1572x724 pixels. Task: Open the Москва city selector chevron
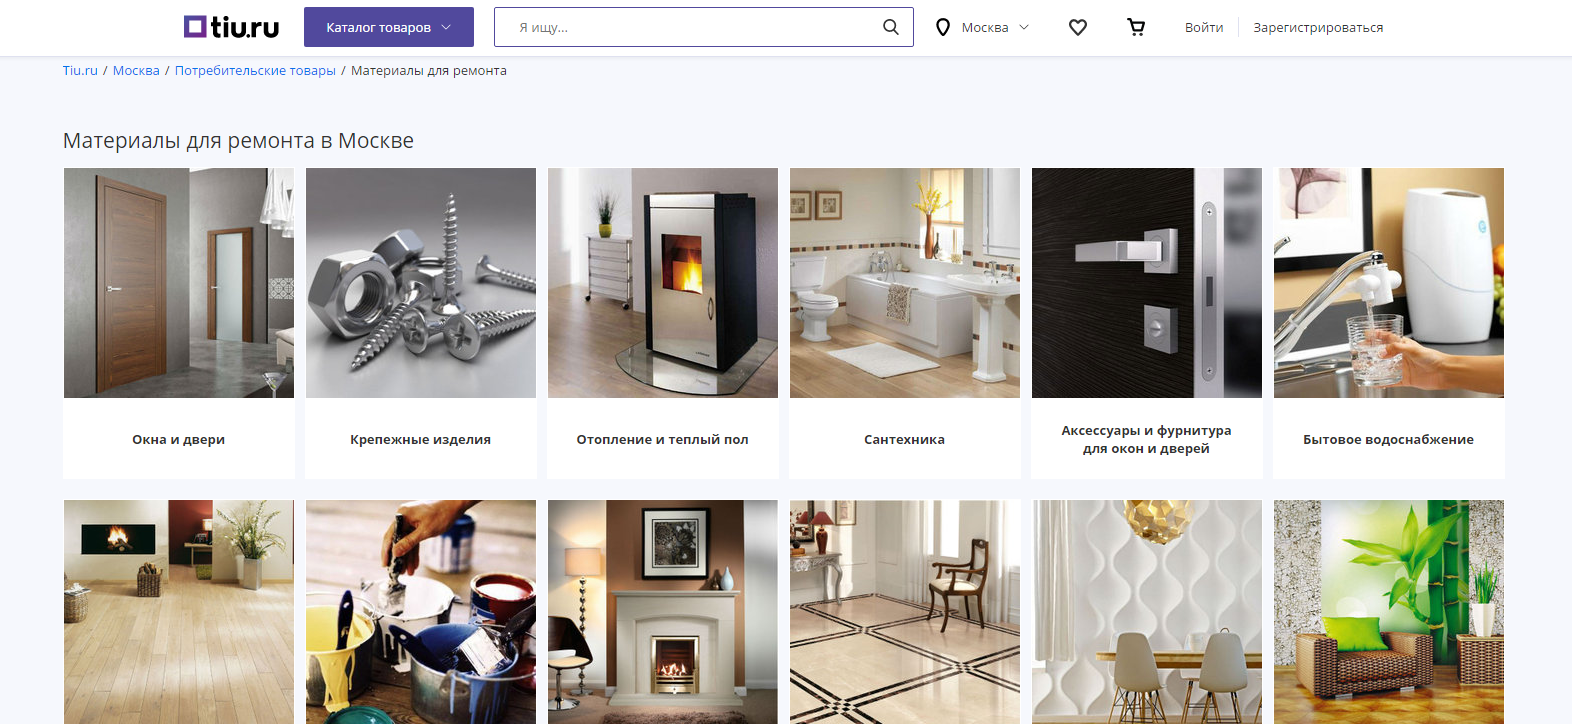1024,27
